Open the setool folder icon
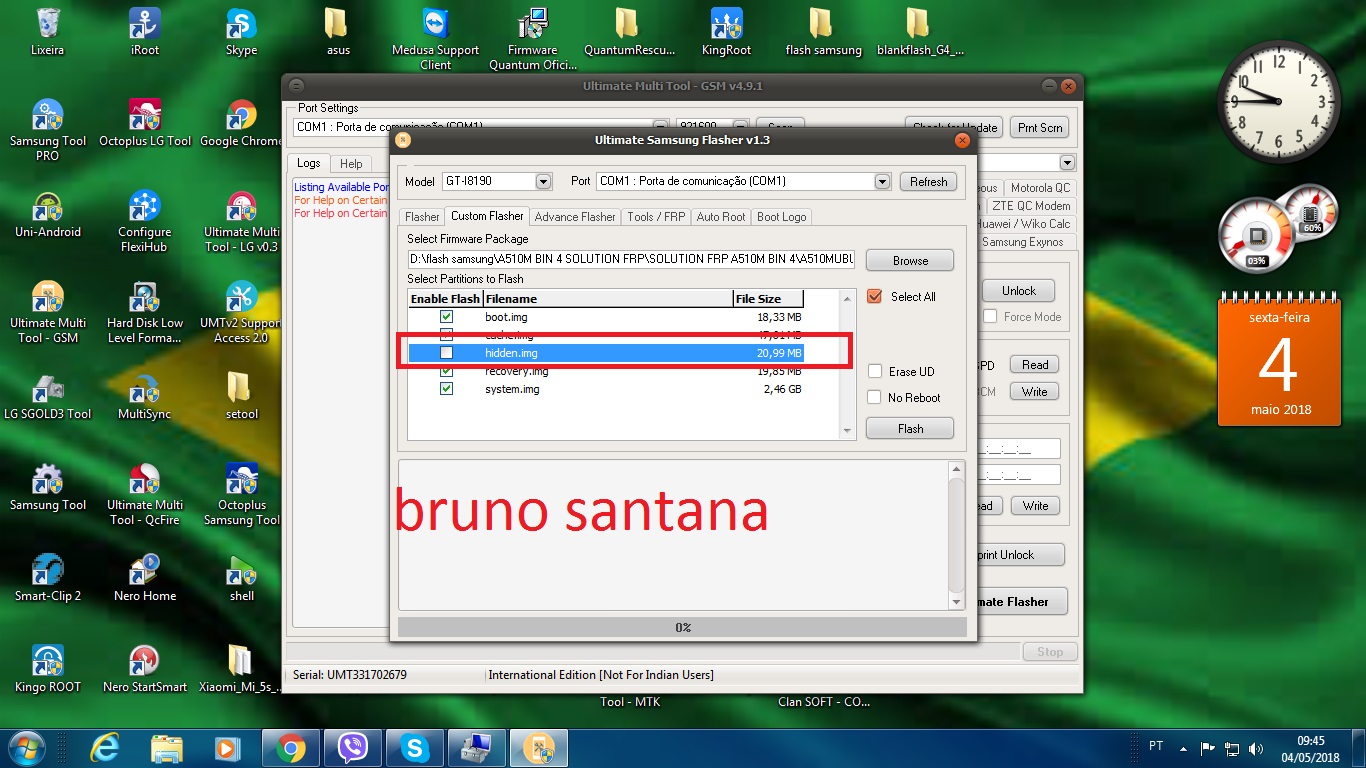This screenshot has width=1366, height=768. click(241, 395)
